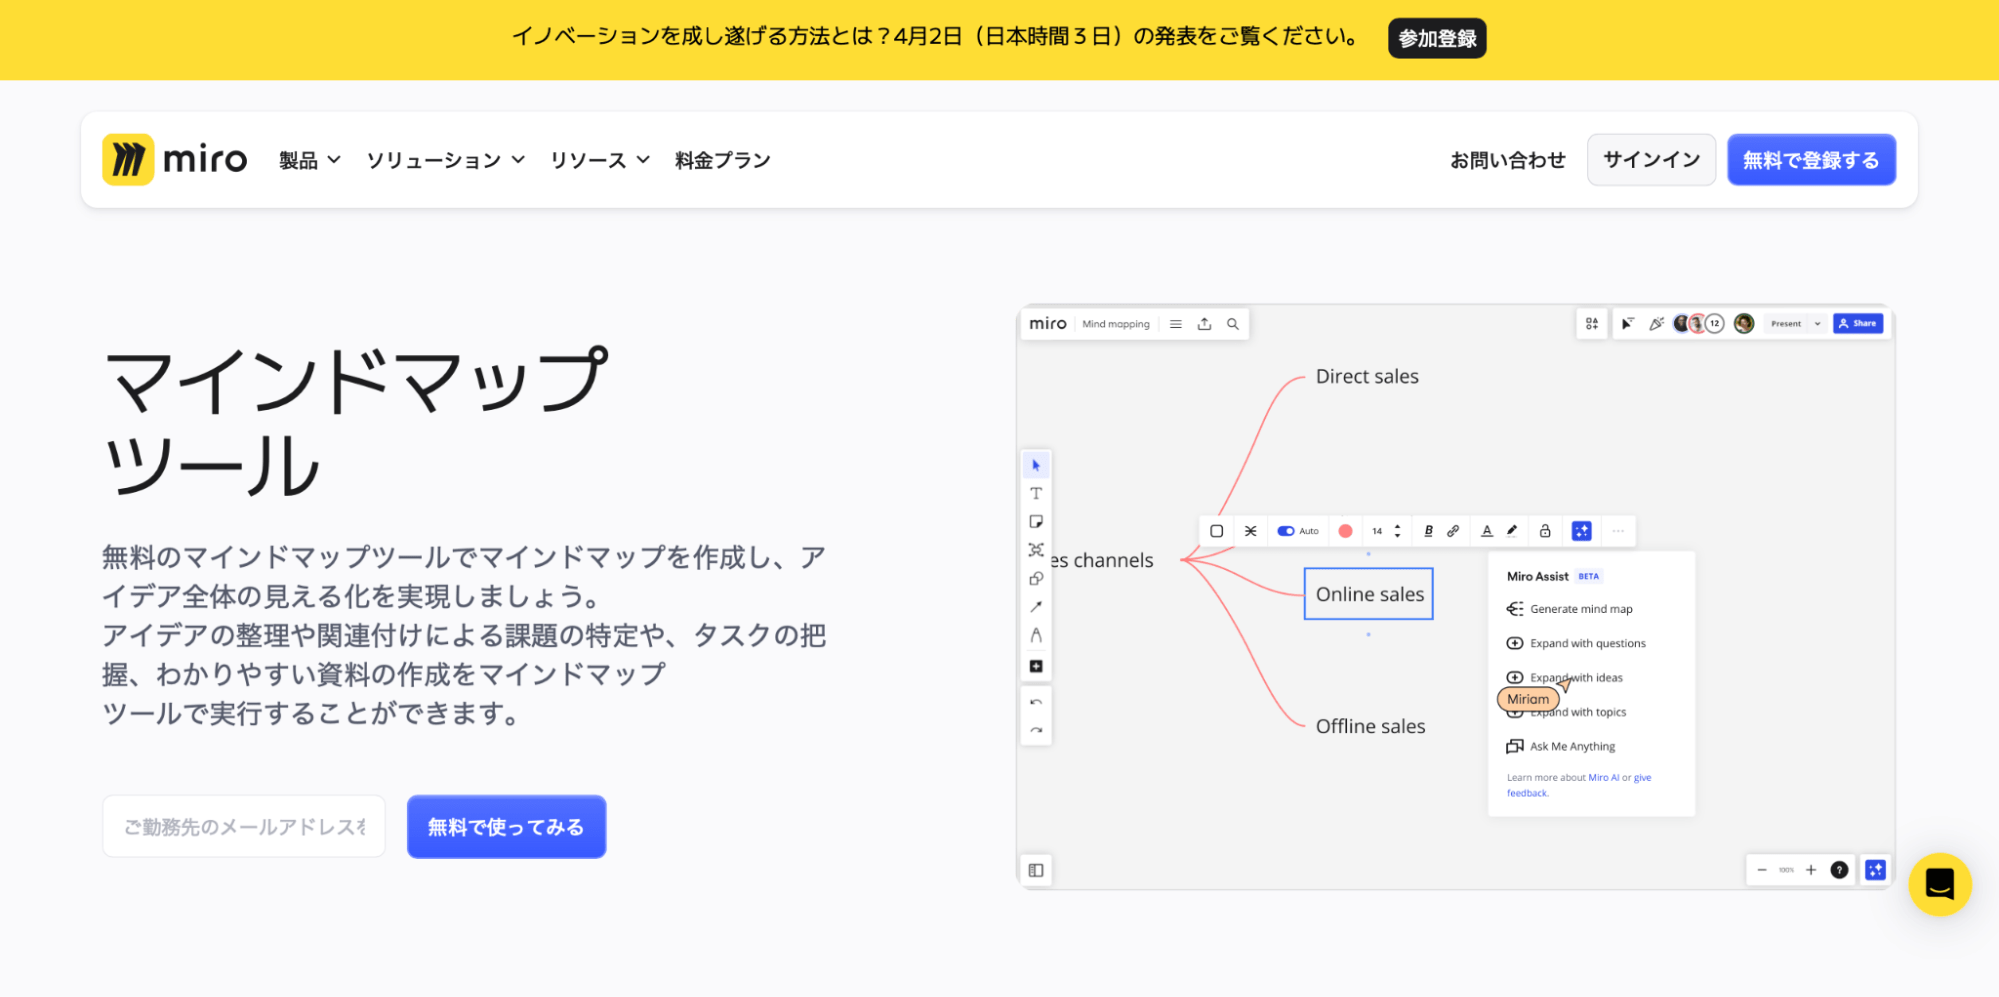
Task: Open the 料金プラン page
Action: [x=723, y=160]
